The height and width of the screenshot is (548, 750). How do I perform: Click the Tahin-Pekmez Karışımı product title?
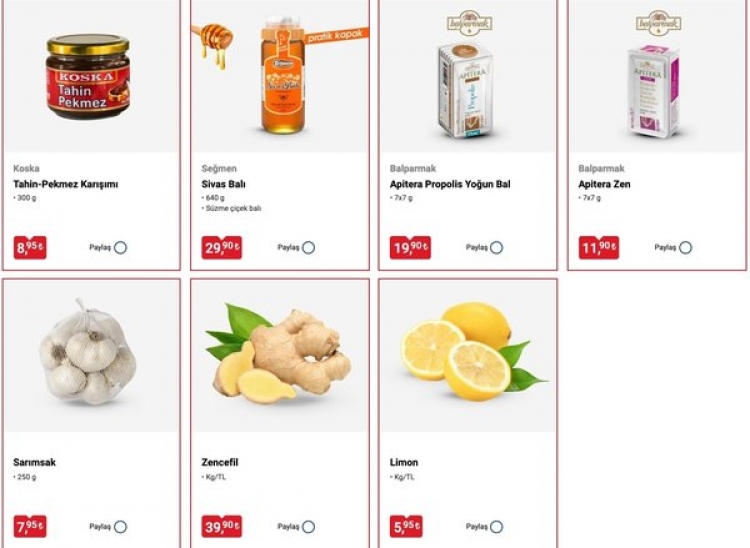tap(66, 184)
